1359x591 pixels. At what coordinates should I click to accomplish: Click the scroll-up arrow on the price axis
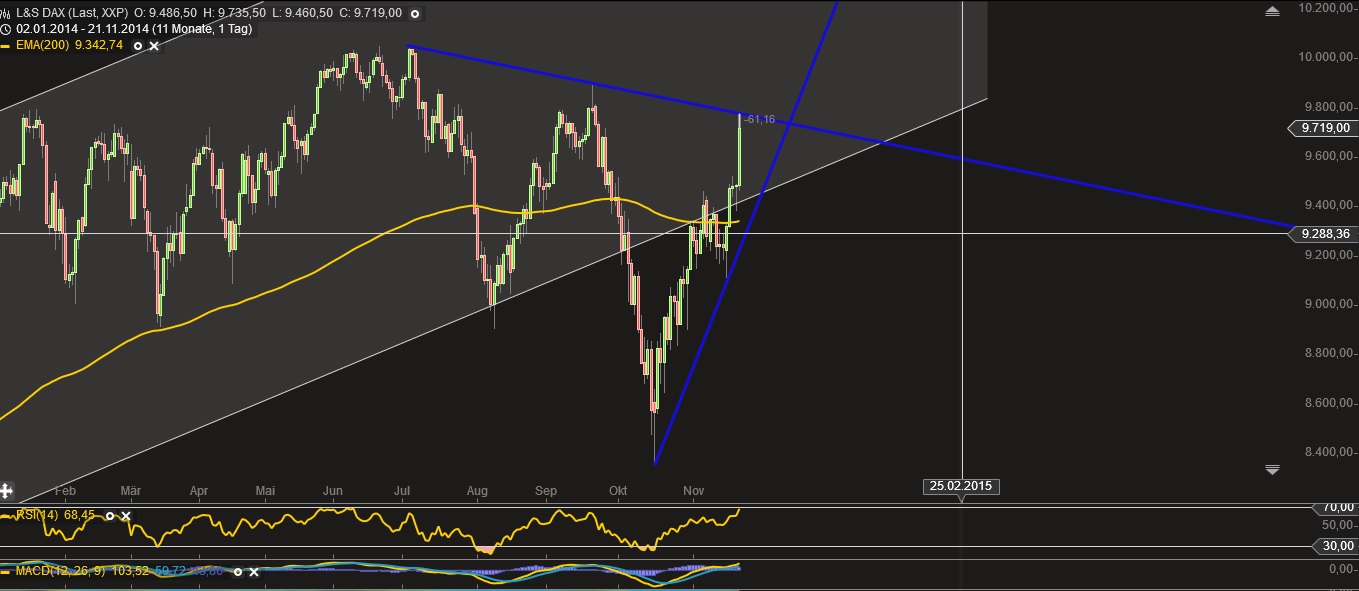(1271, 9)
